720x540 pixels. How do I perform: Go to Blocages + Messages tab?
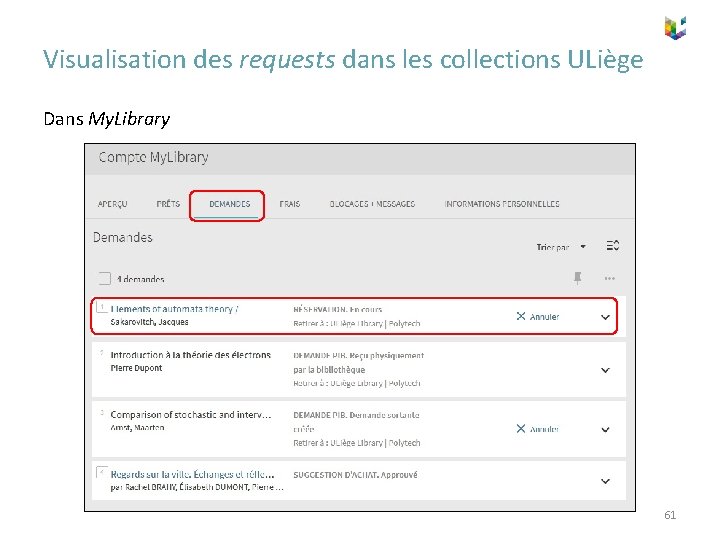click(372, 204)
